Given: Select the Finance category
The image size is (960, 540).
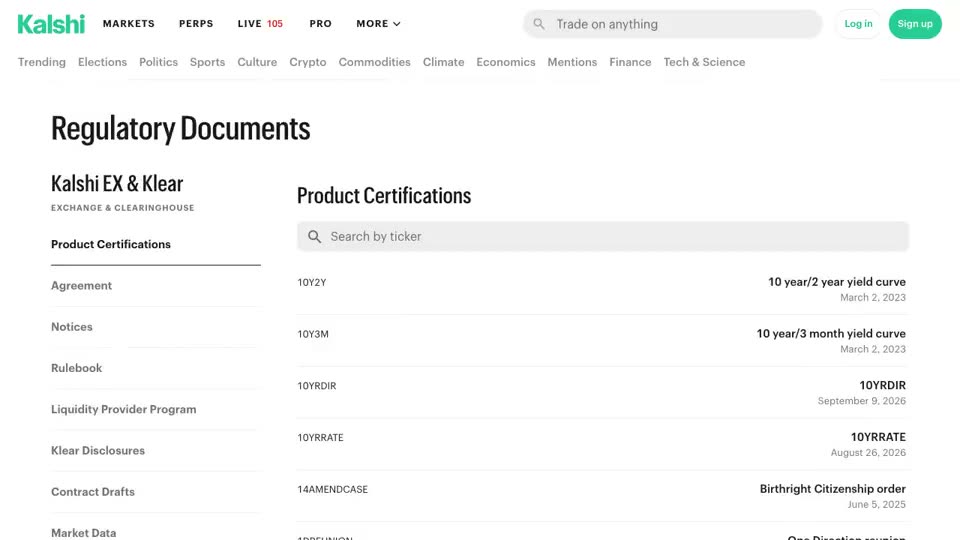Looking at the screenshot, I should coord(630,62).
